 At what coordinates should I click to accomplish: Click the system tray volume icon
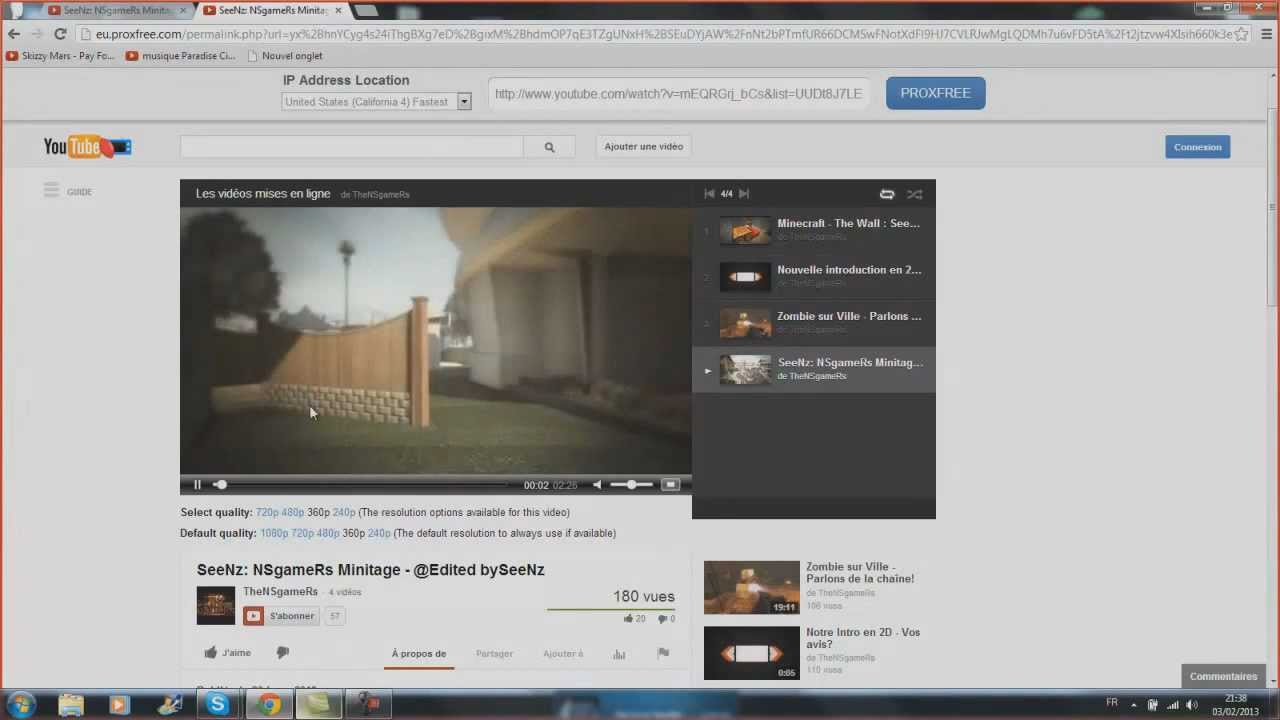[x=1192, y=705]
